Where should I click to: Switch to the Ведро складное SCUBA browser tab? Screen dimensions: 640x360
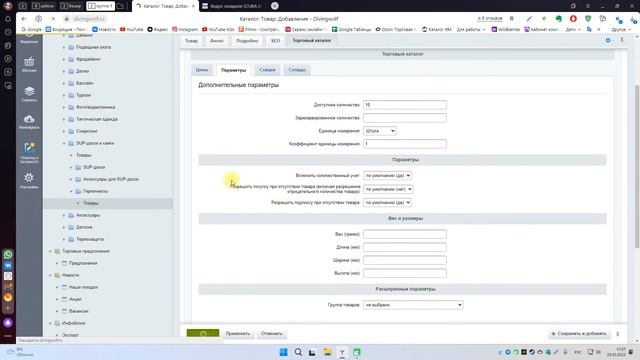point(232,6)
